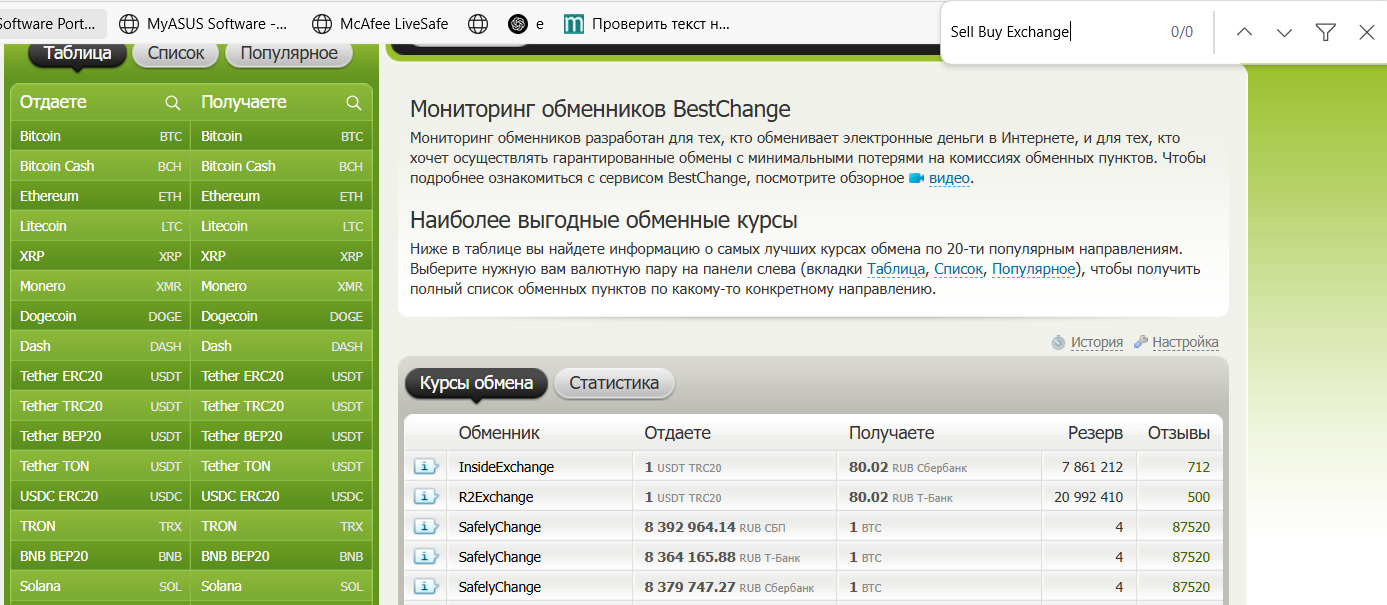
Task: Select Bitcoin BTC in Отдаете column
Action: tap(101, 136)
